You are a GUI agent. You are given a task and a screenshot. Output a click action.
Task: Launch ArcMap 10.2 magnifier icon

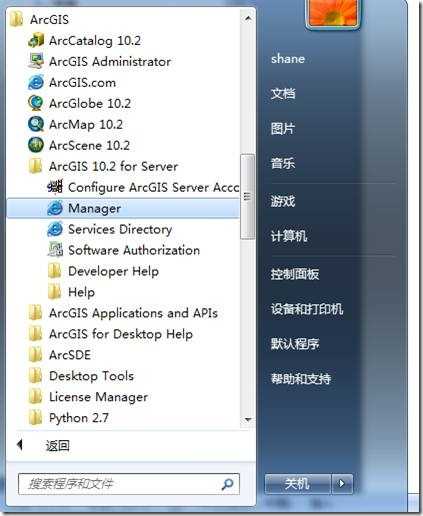36,124
